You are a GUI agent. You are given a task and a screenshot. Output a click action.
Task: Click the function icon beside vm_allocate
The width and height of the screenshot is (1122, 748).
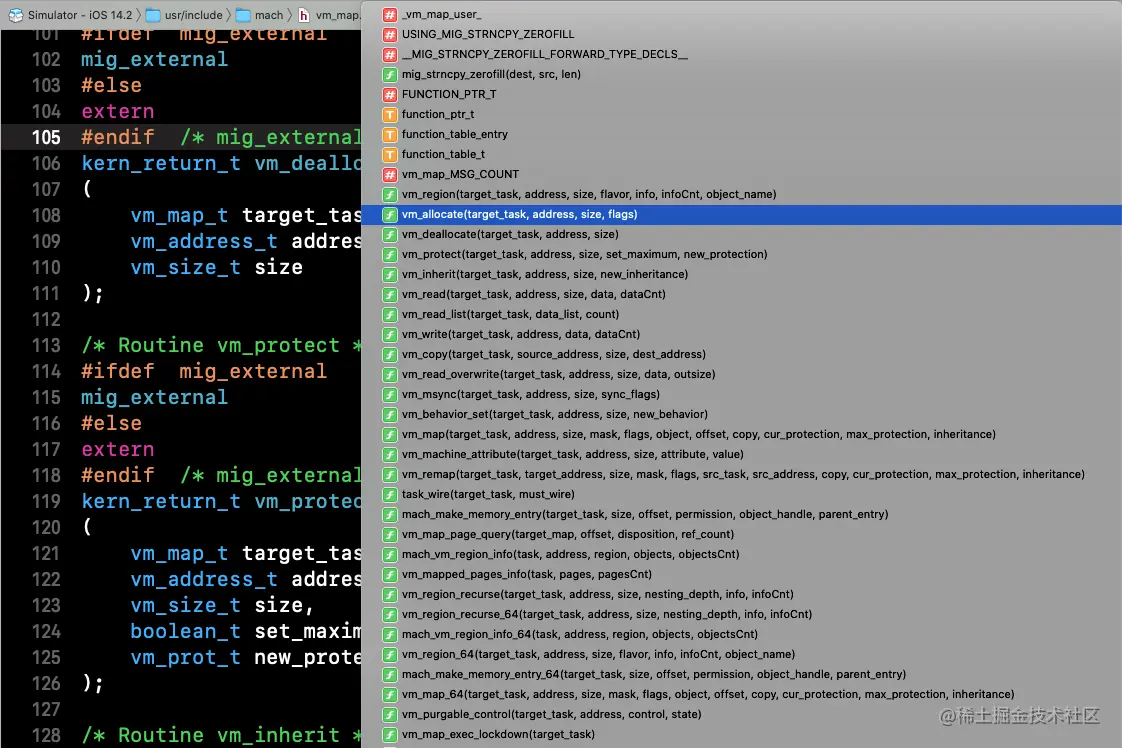point(390,215)
